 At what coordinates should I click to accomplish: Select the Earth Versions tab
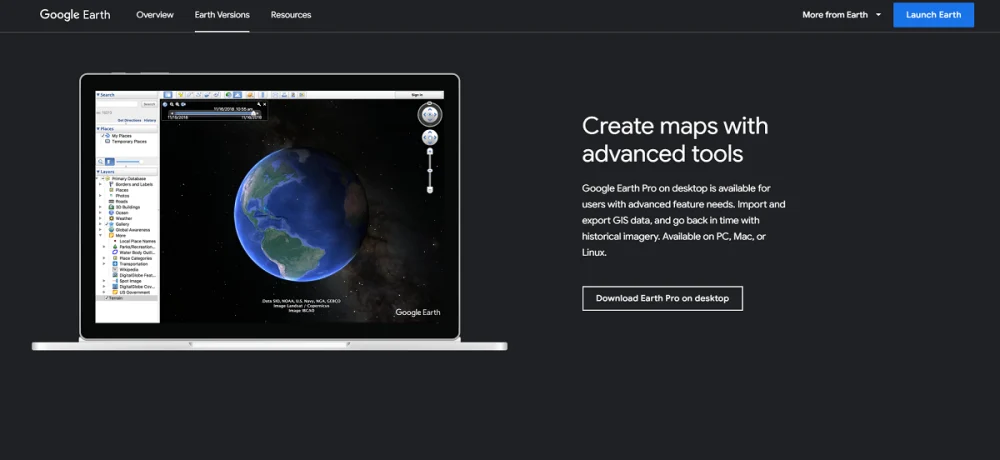pos(222,15)
